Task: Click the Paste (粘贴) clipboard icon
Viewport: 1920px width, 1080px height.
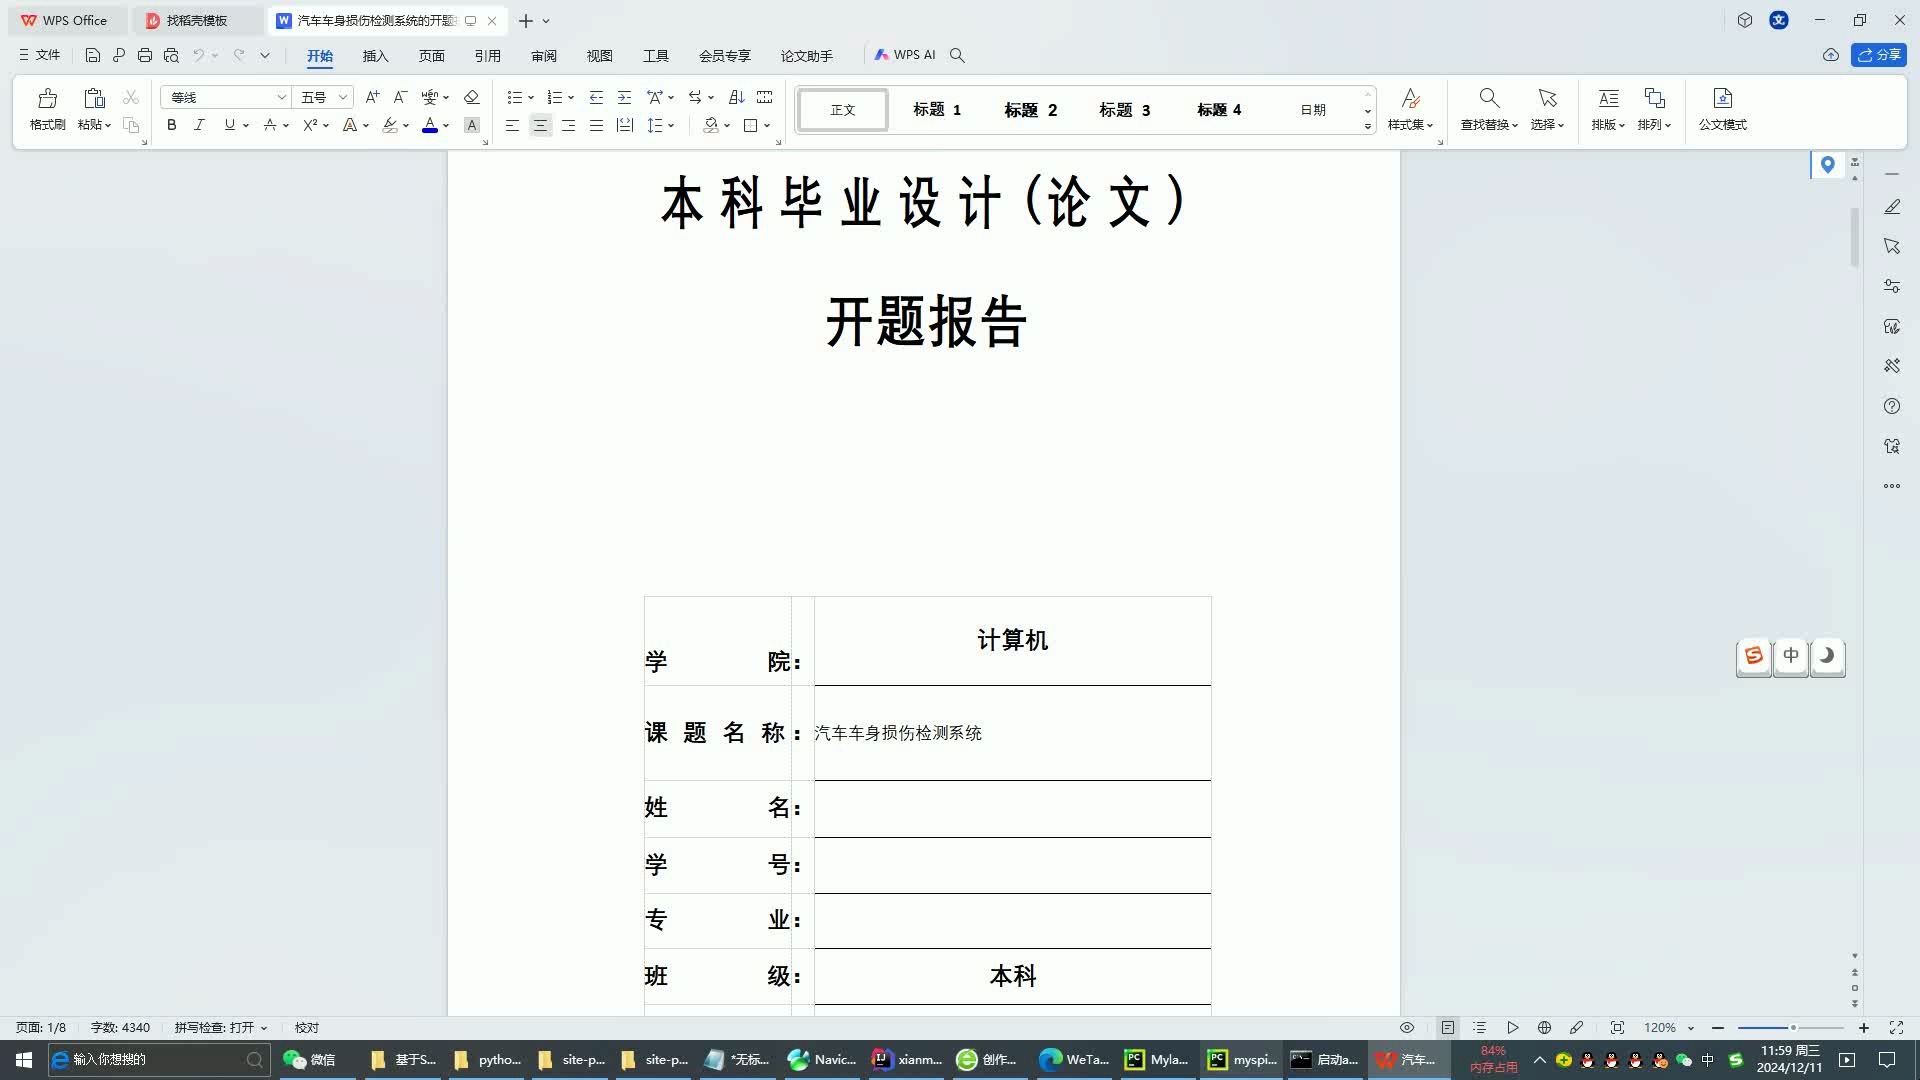Action: [94, 98]
